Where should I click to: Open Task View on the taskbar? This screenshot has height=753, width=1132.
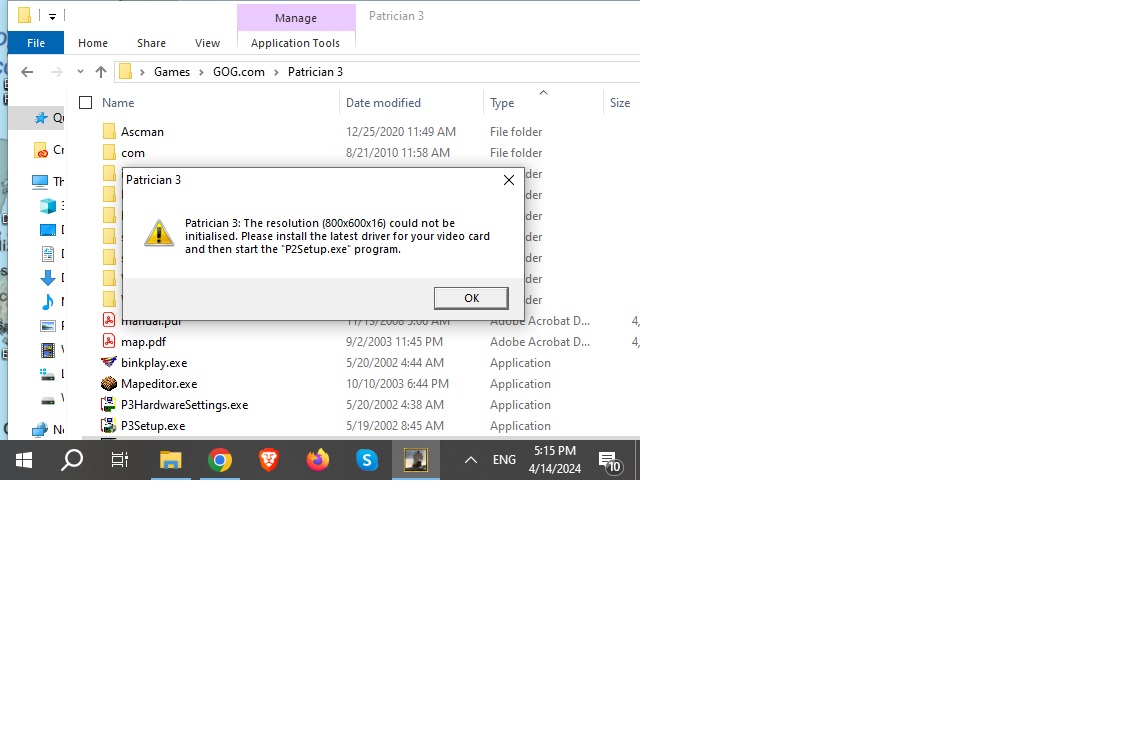click(120, 460)
